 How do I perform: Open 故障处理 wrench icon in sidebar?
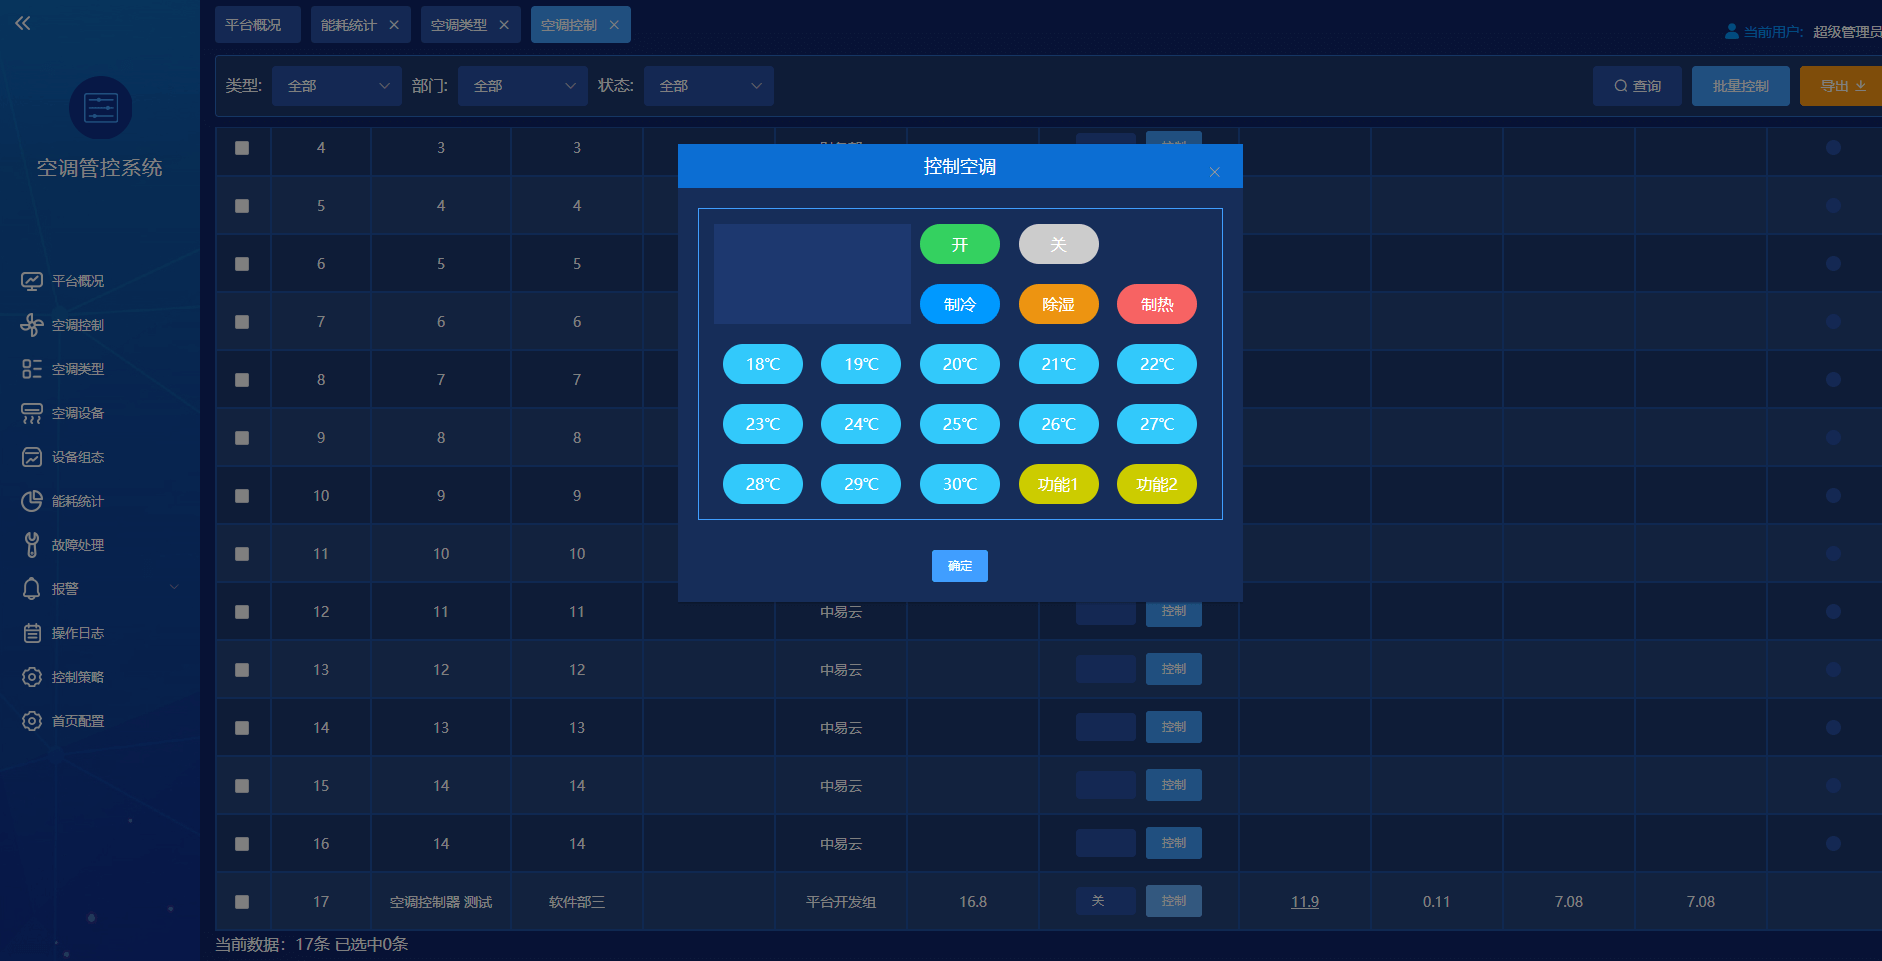click(x=32, y=545)
